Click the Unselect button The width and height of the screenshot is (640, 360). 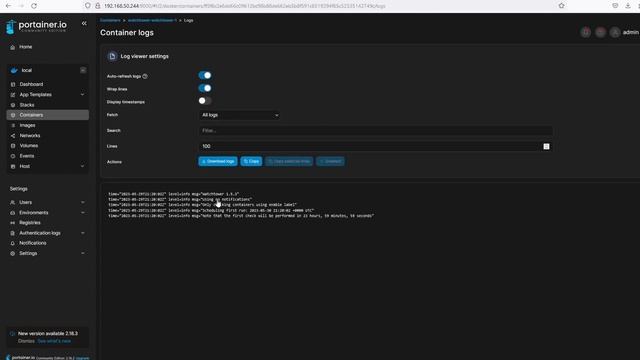coord(330,162)
